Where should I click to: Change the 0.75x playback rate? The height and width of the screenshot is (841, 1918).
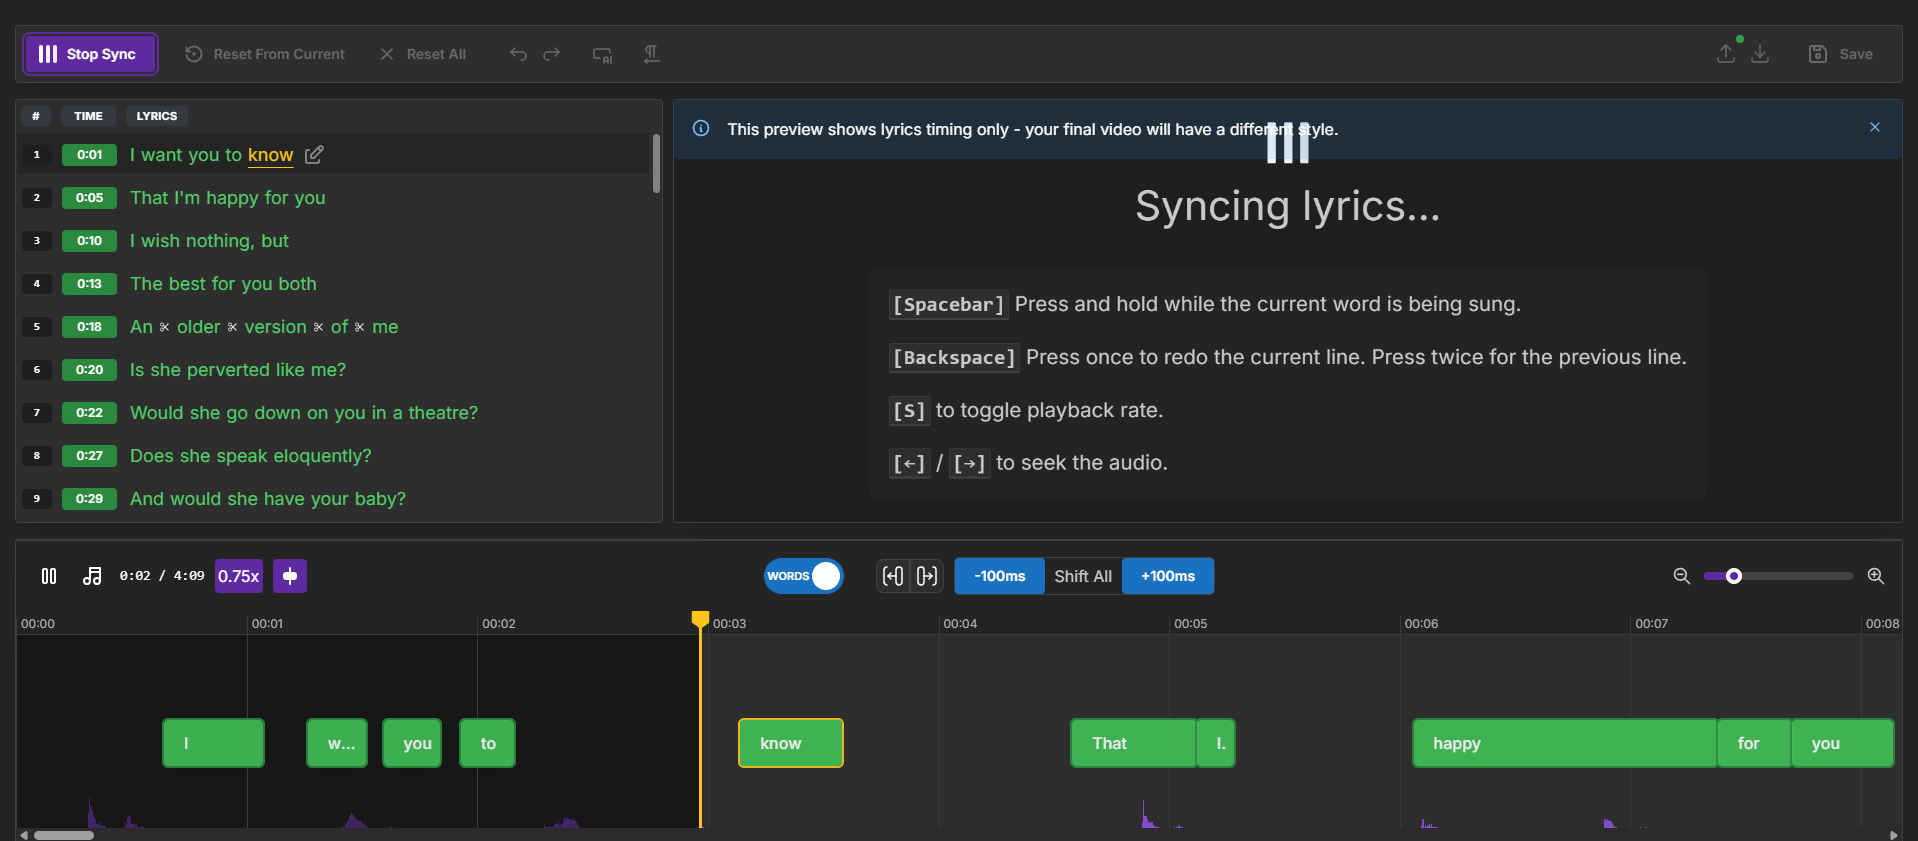[x=239, y=576]
